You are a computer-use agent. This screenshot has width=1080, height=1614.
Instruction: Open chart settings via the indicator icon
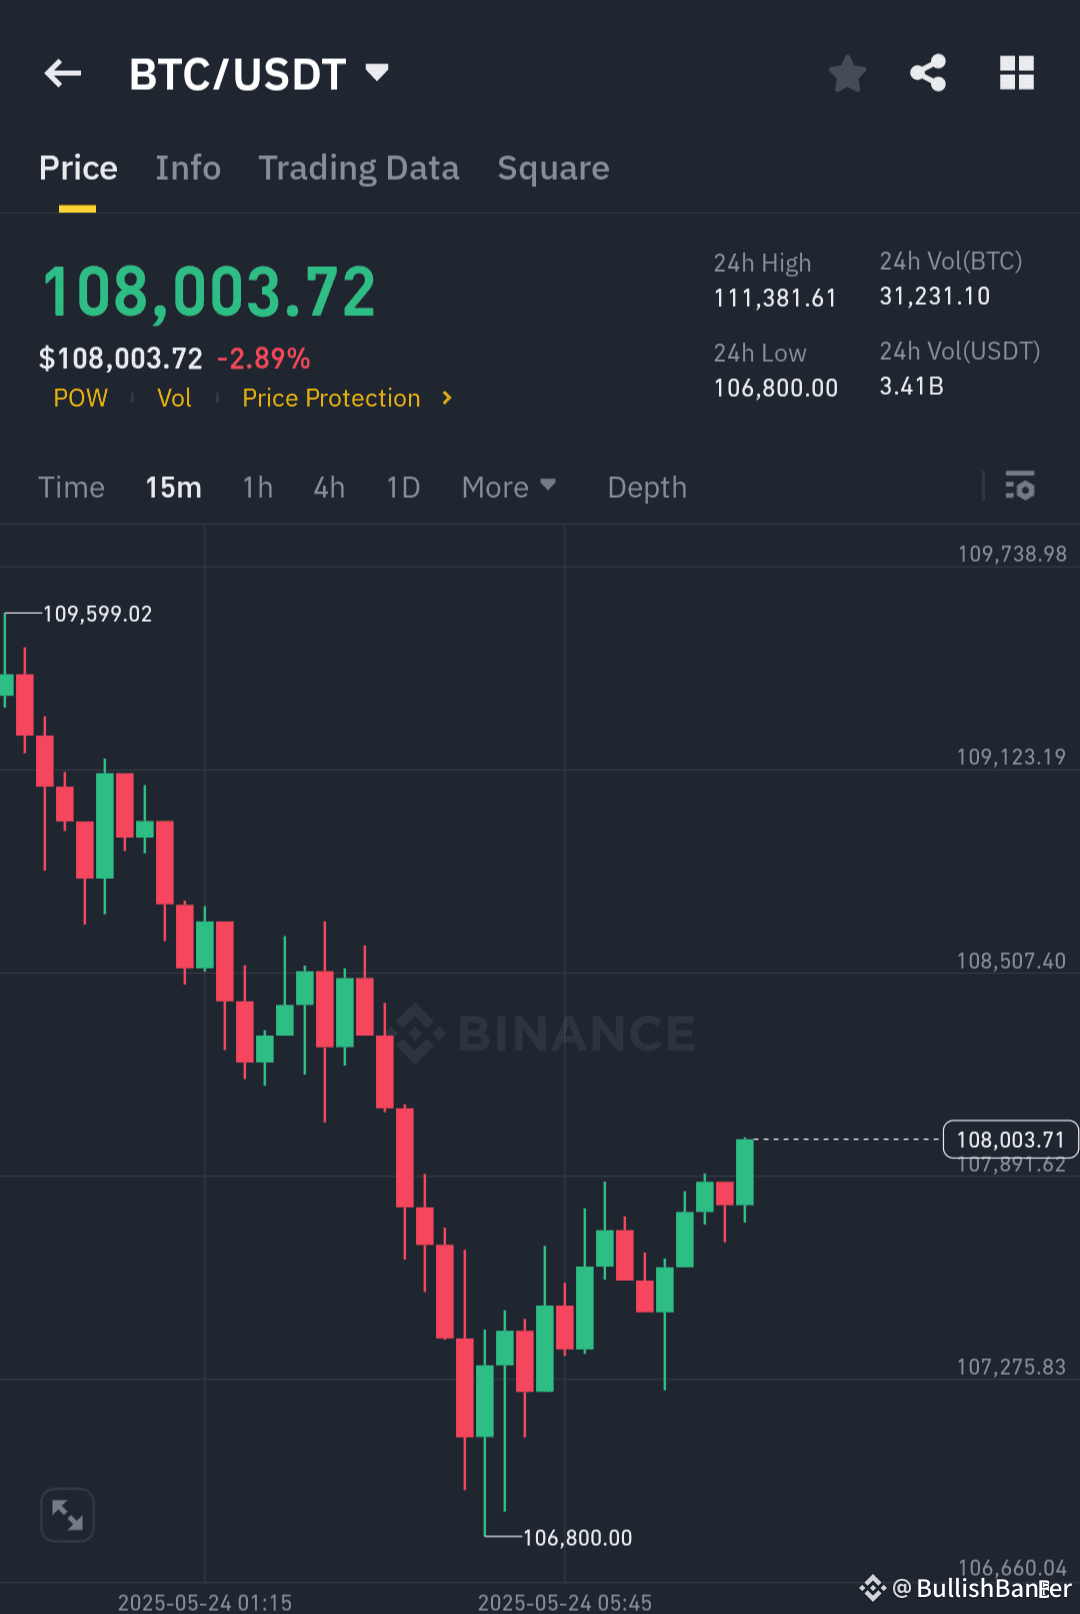(x=1021, y=487)
